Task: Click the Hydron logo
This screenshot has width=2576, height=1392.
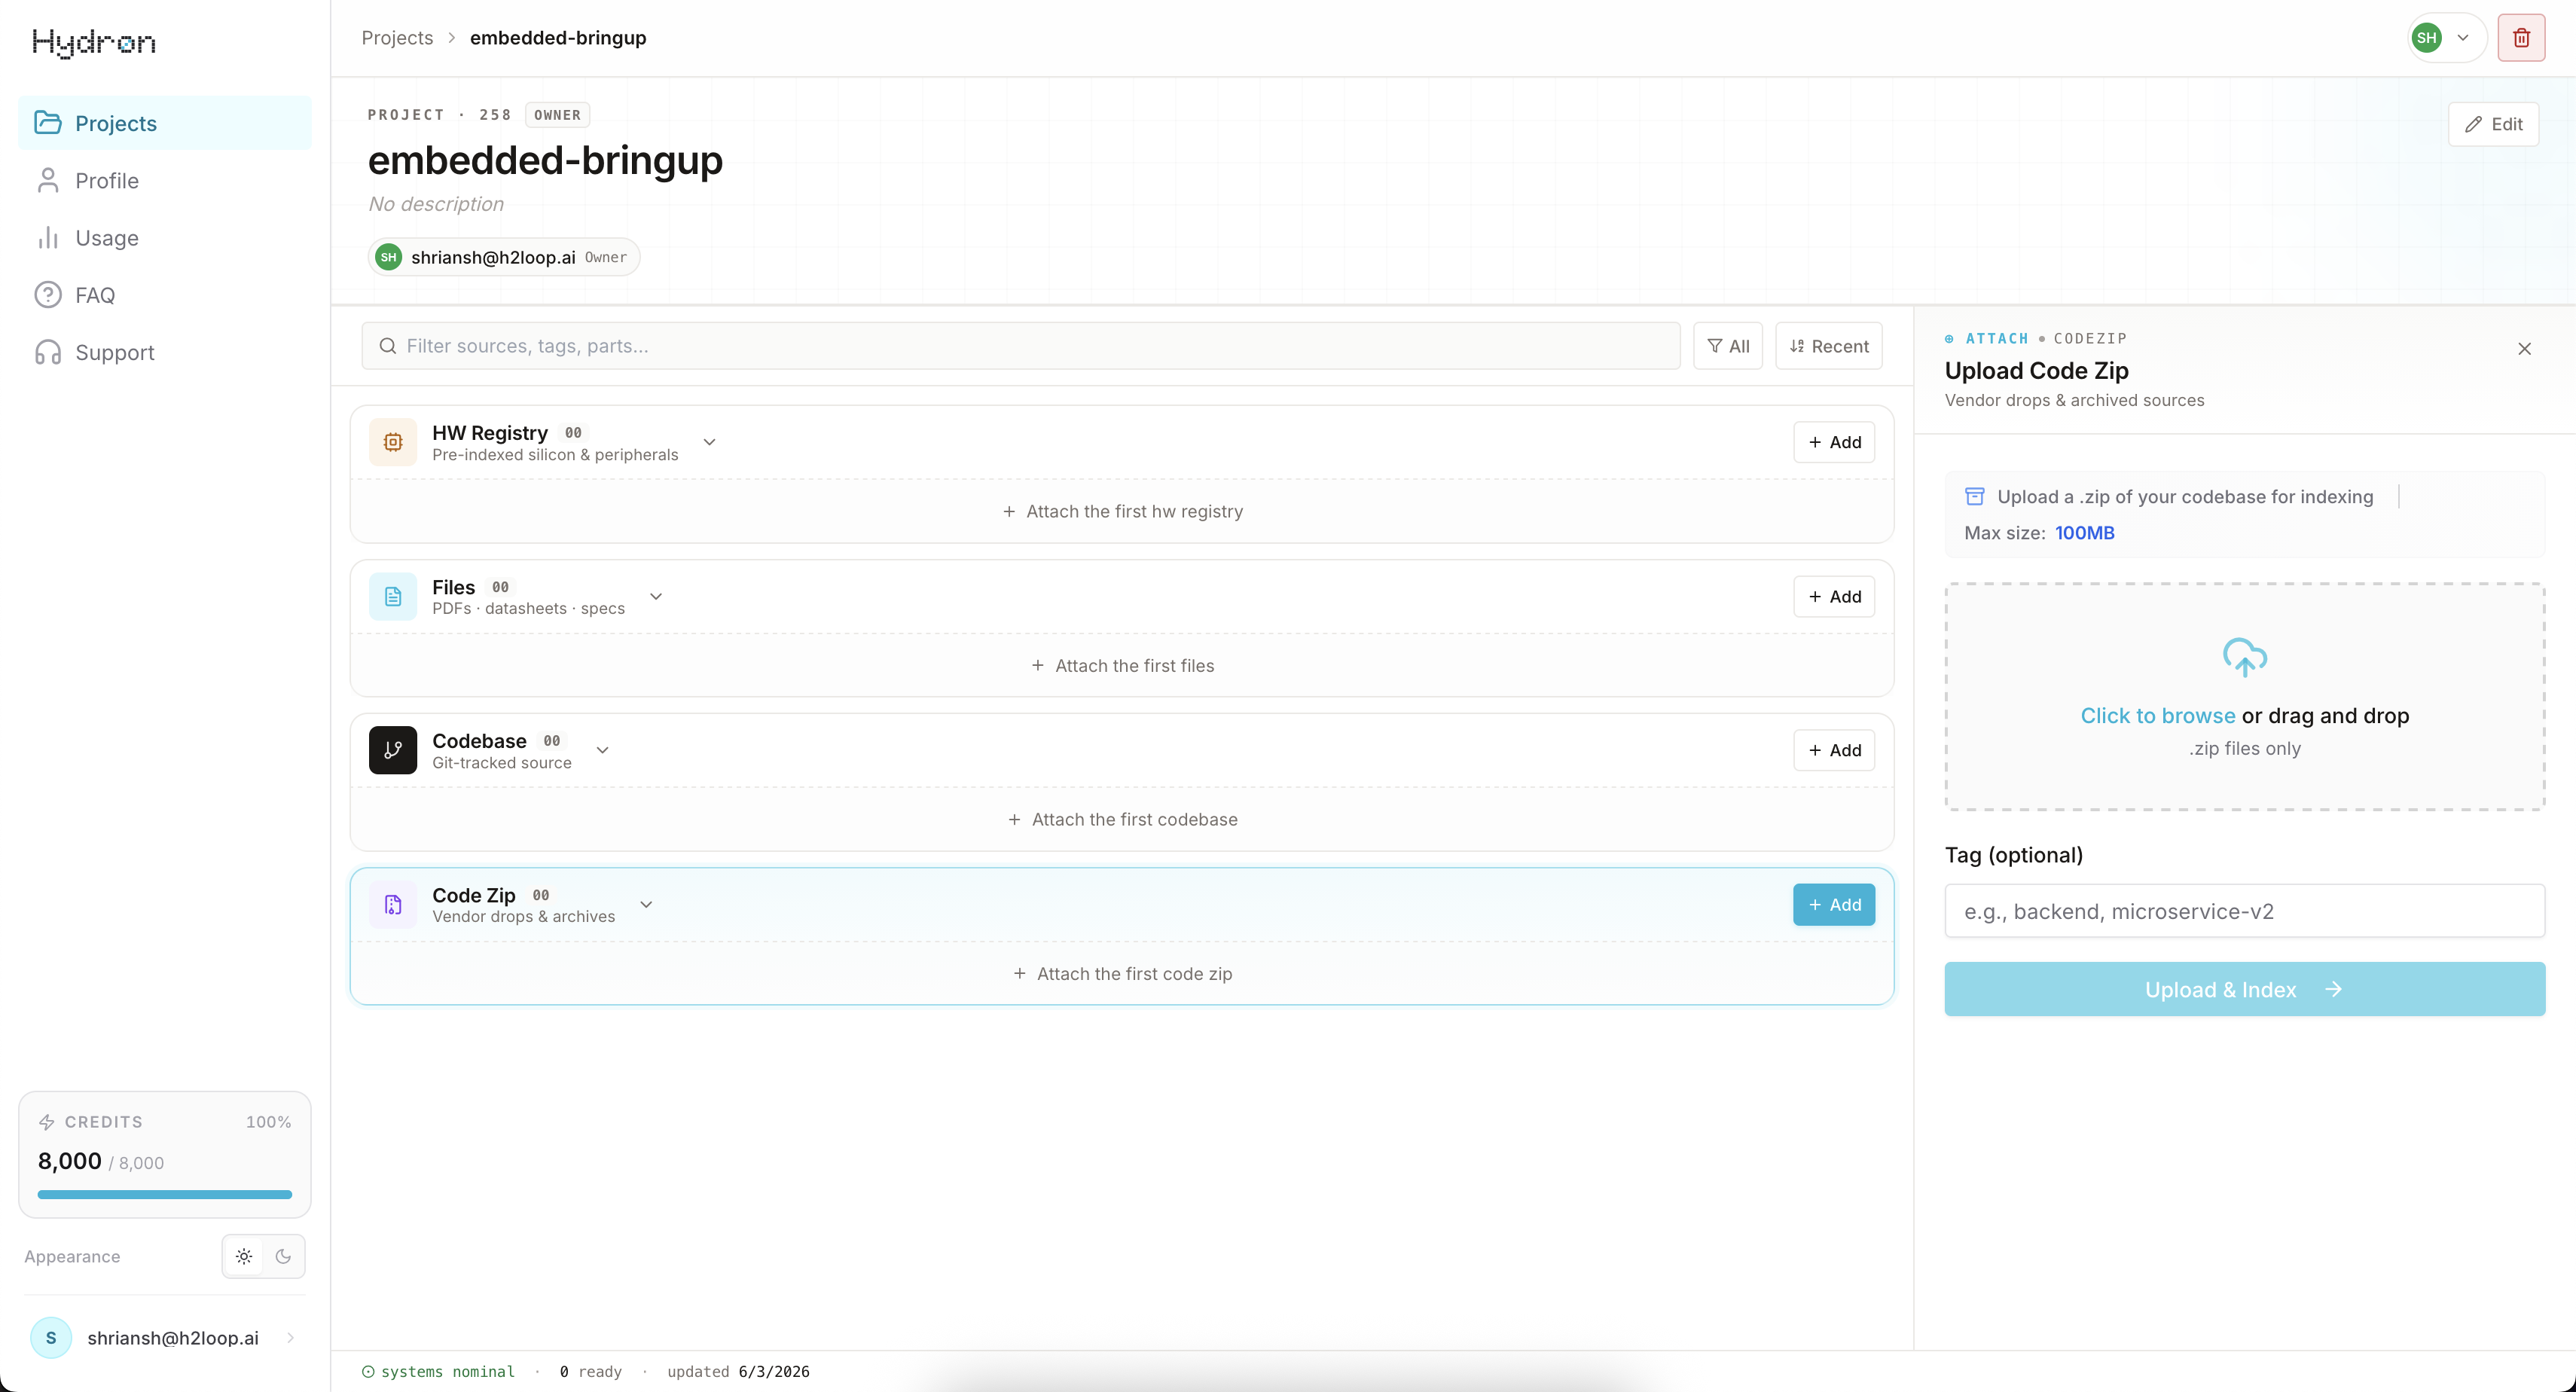Action: point(94,42)
